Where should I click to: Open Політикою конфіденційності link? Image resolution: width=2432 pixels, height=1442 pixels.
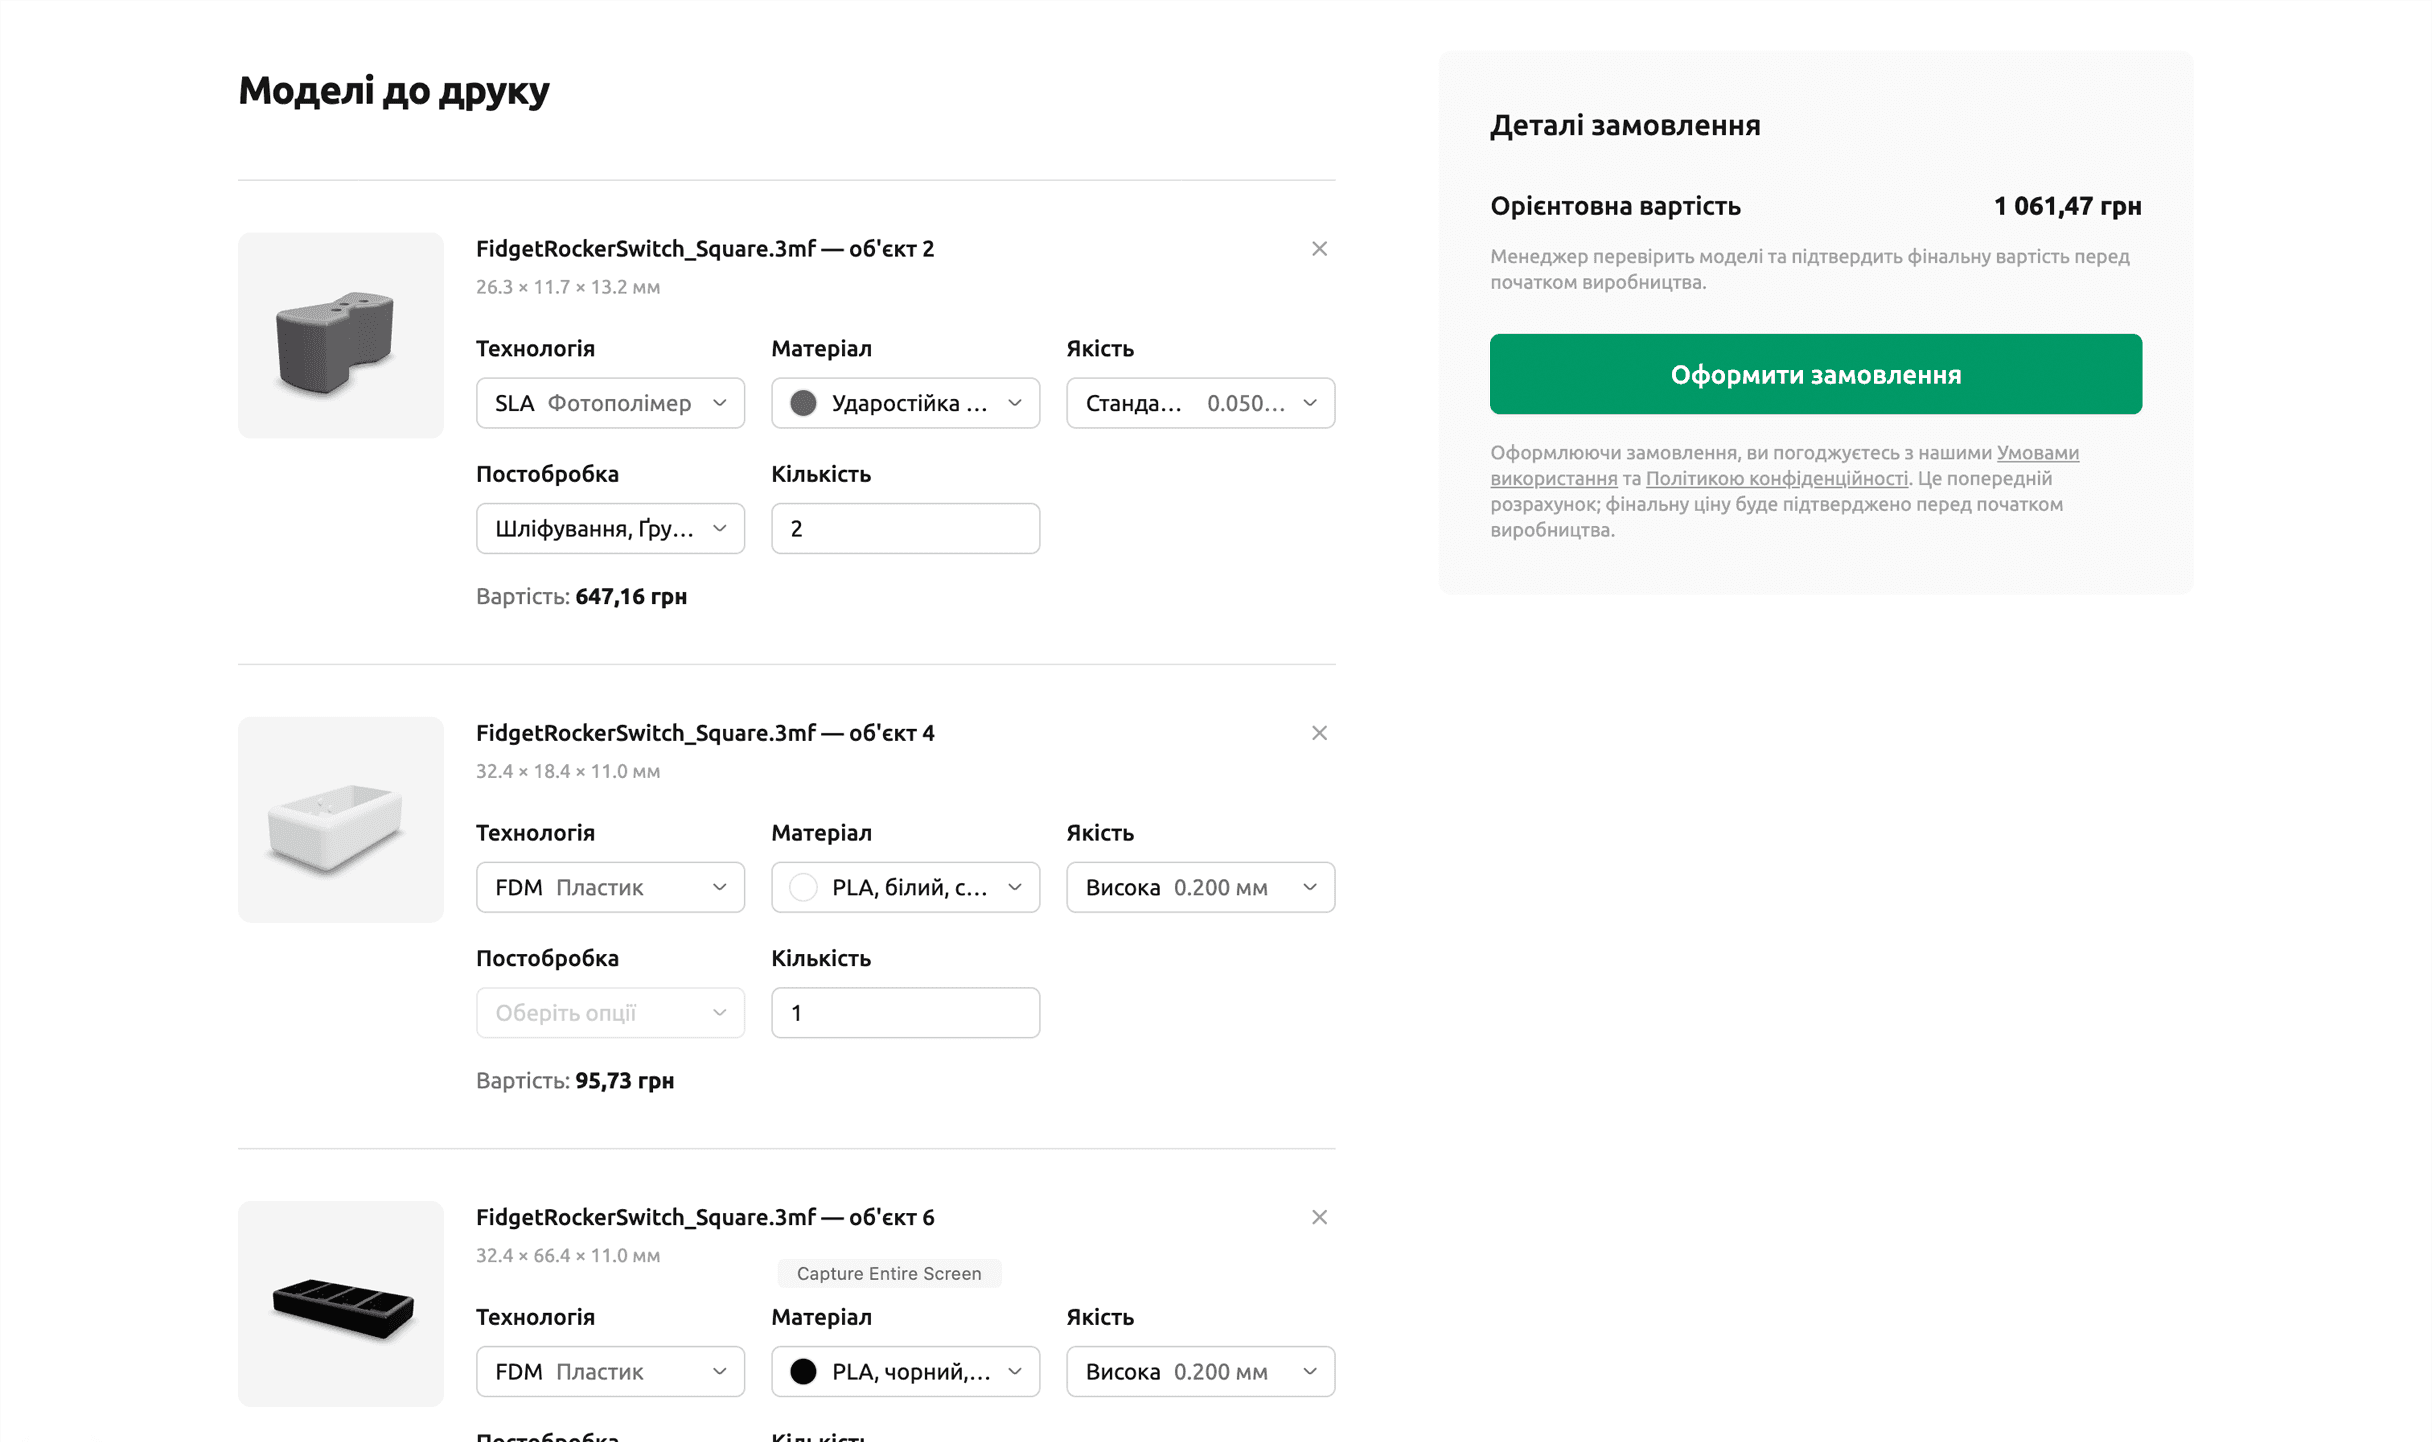tap(1776, 479)
